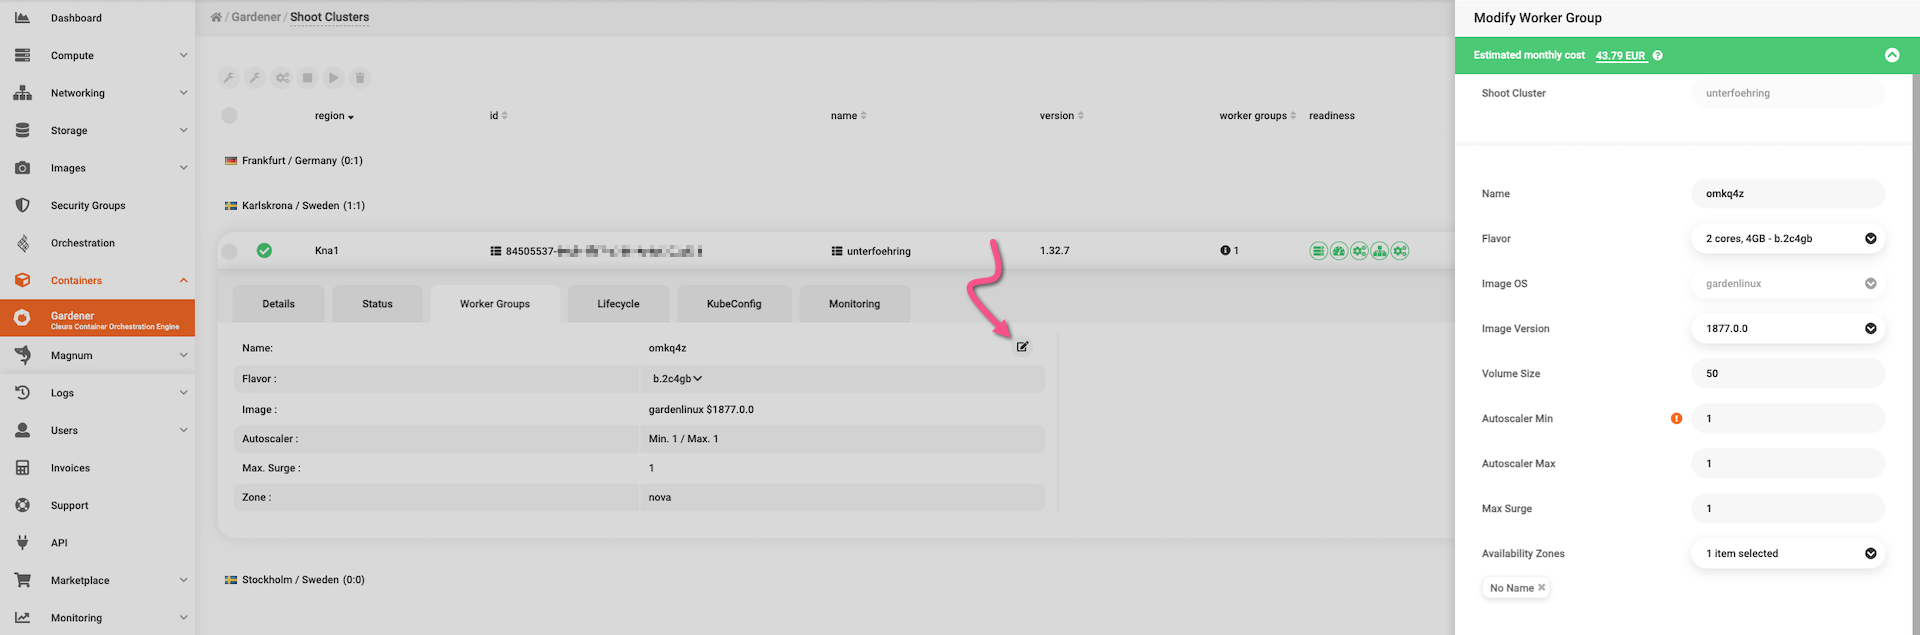Click the orange warning icon by Autoscaler Min
Image resolution: width=1920 pixels, height=635 pixels.
coord(1676,419)
